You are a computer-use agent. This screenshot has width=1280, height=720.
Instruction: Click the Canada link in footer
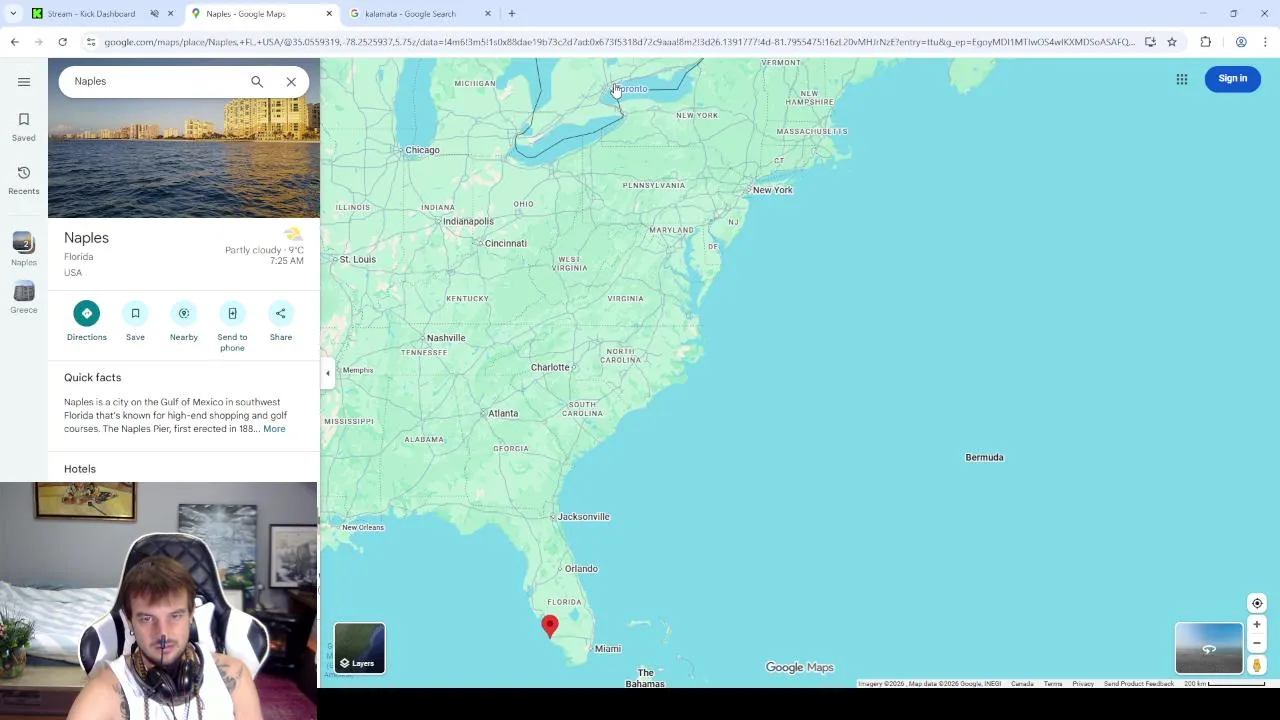pos(1022,684)
